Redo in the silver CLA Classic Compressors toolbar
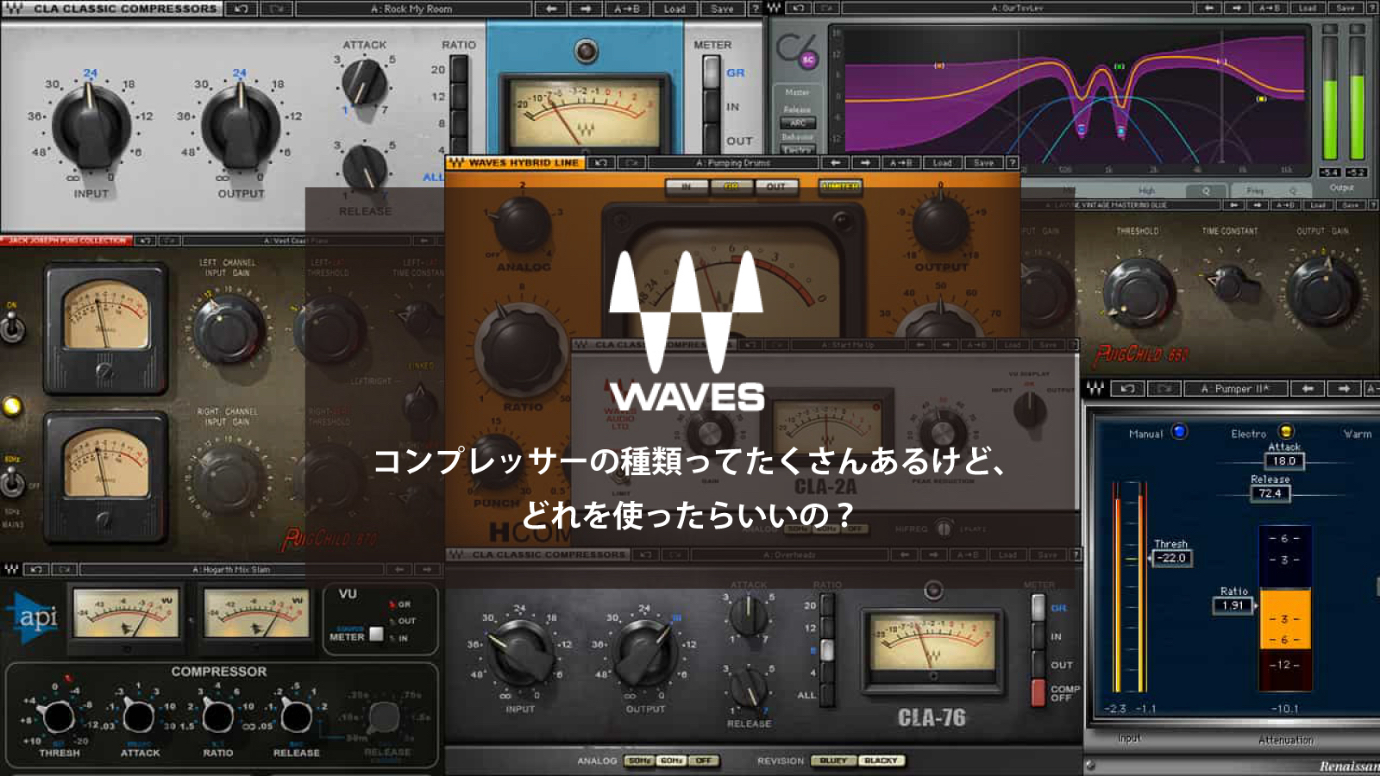This screenshot has width=1380, height=776. click(x=275, y=9)
